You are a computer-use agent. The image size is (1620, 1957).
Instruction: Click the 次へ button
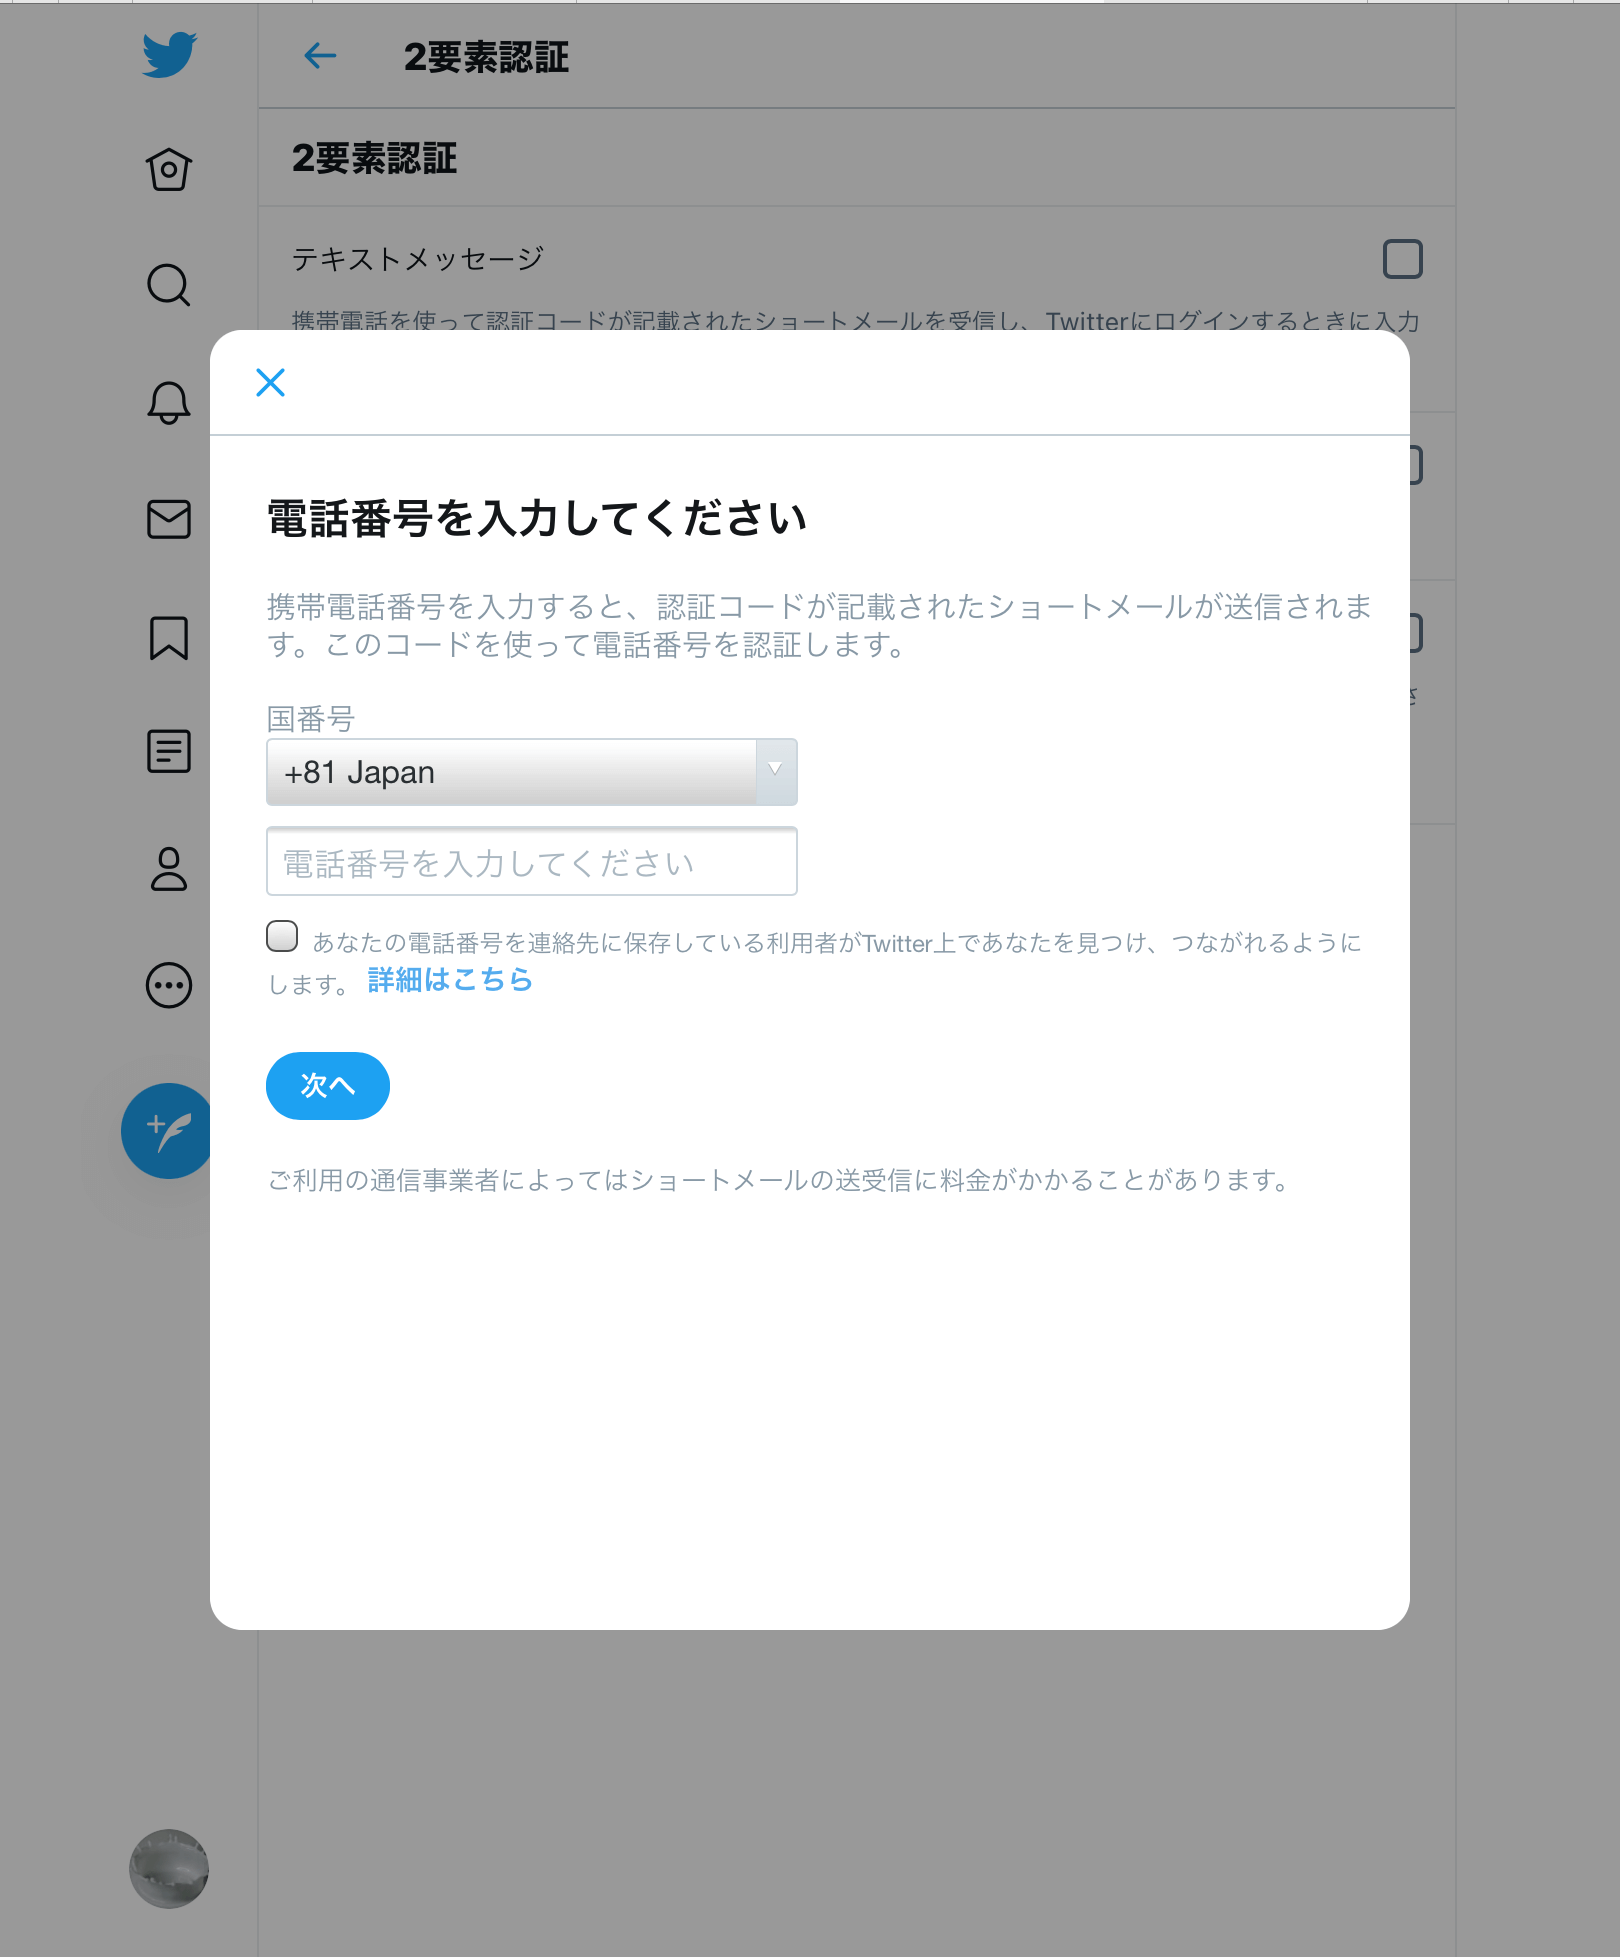(x=328, y=1085)
